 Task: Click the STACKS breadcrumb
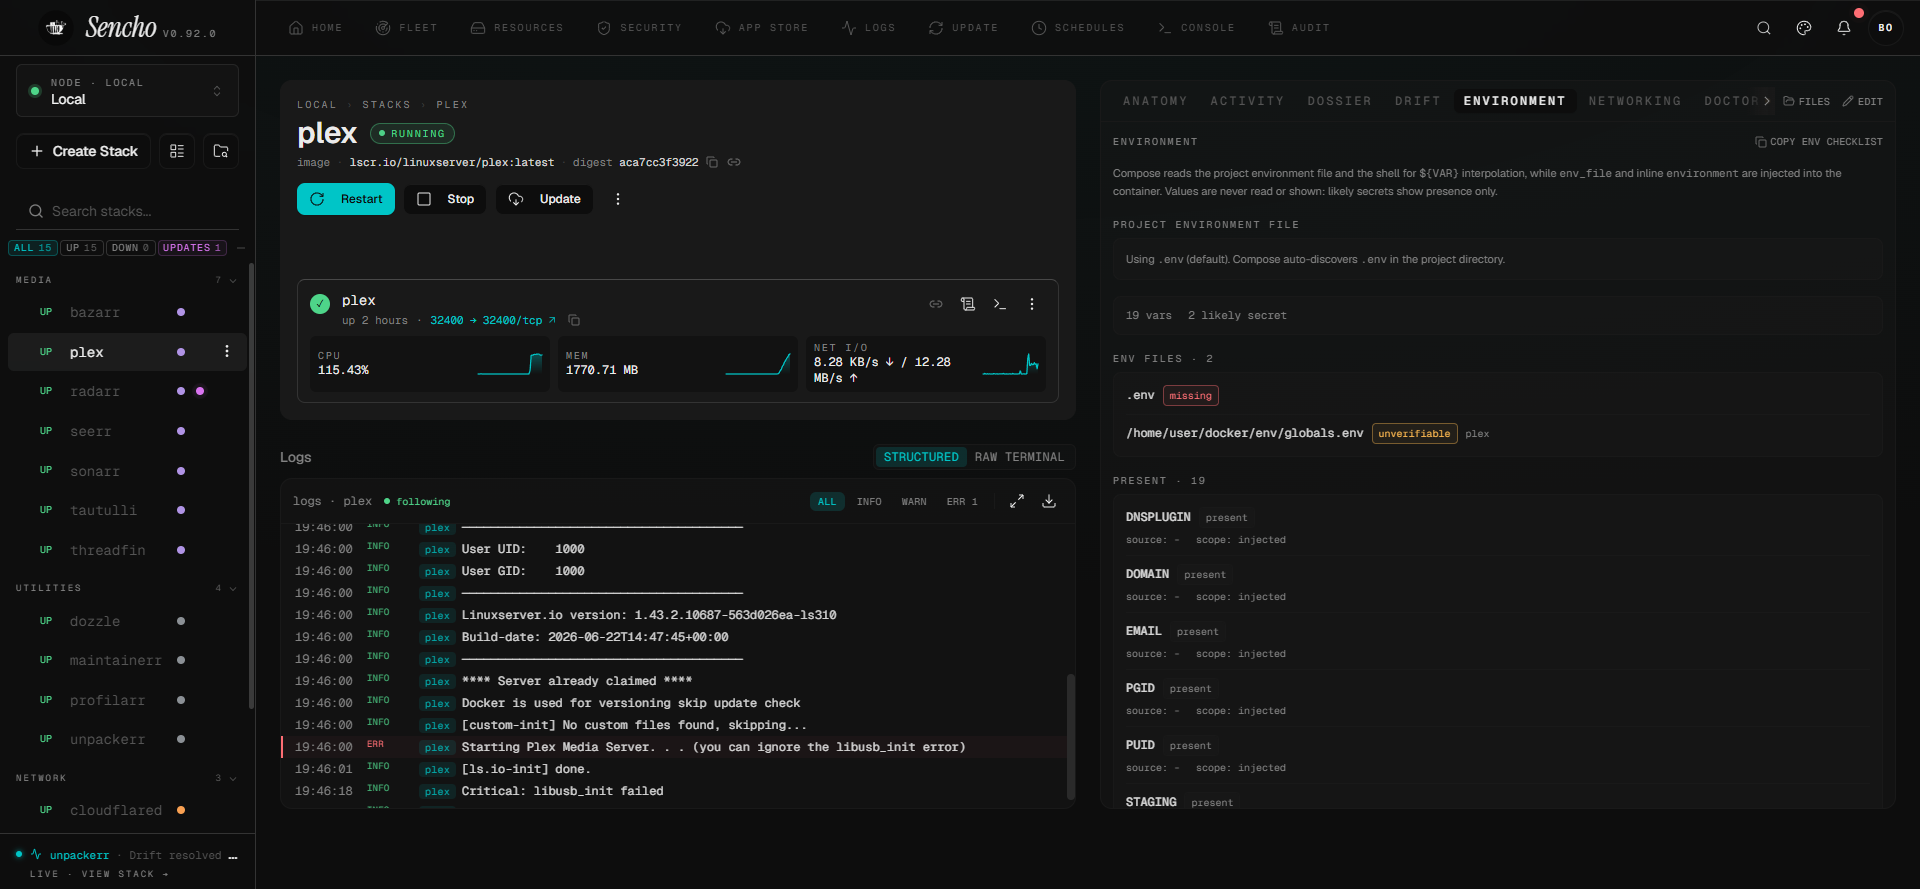pos(386,105)
